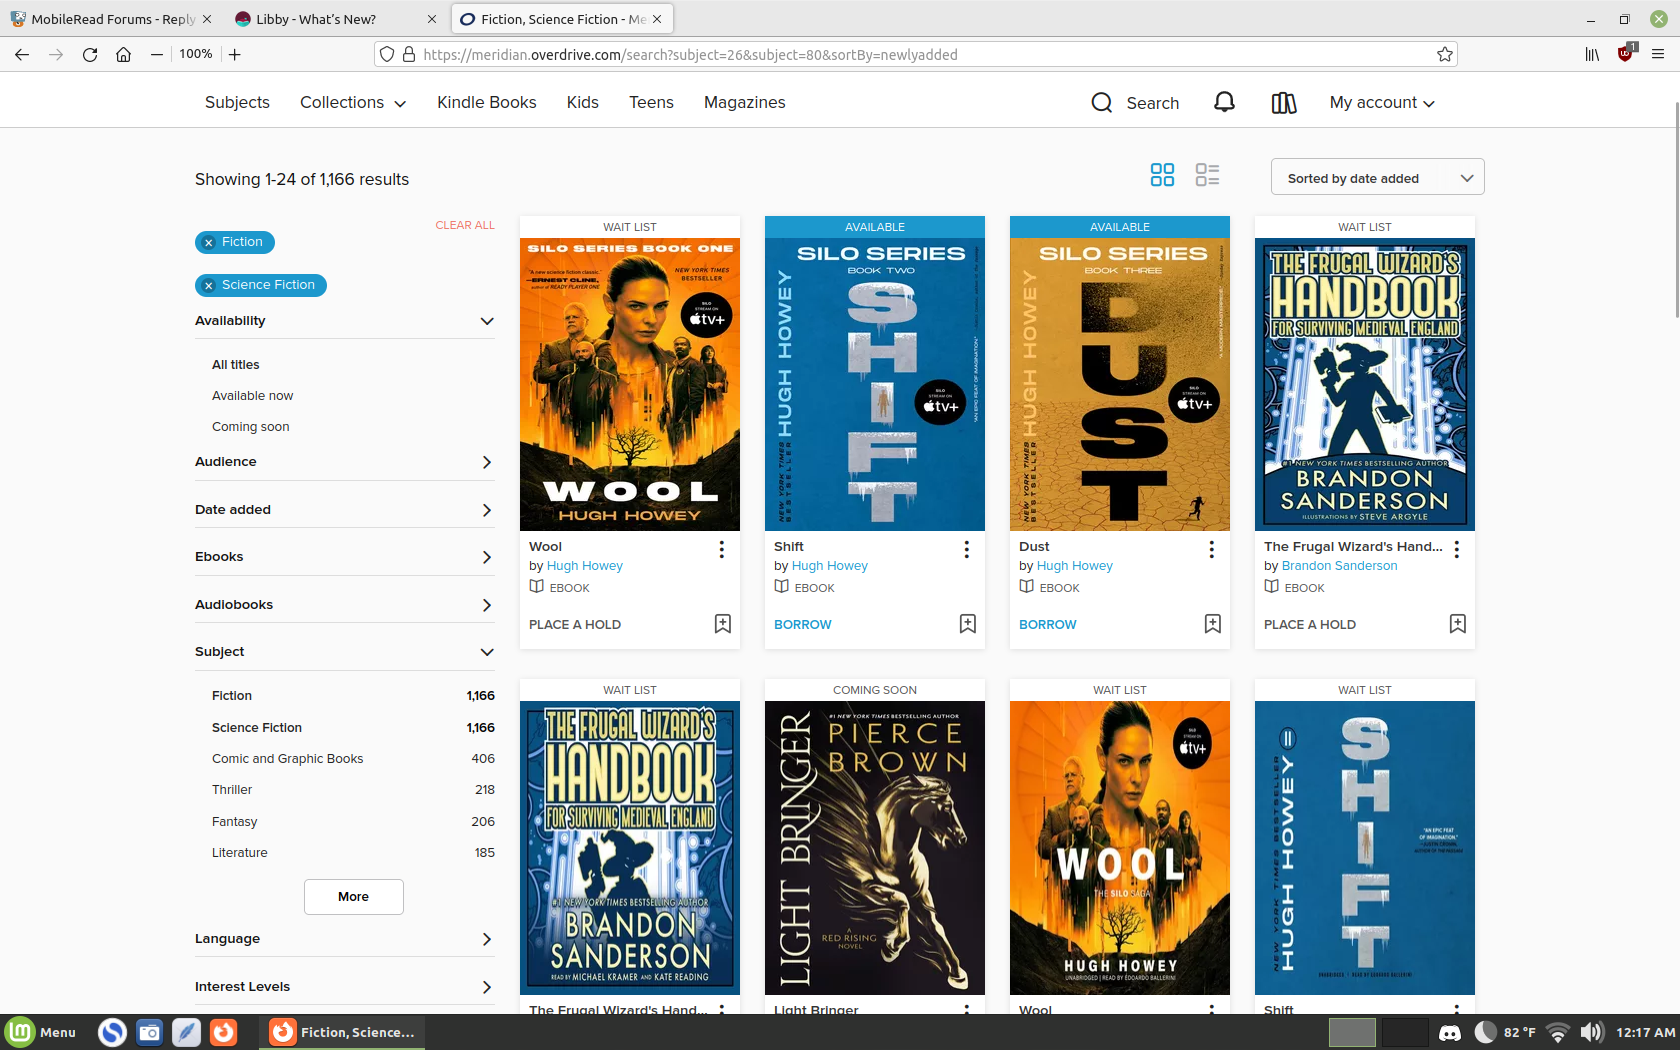
Task: Open options menu for Wool ebook
Action: (x=721, y=549)
